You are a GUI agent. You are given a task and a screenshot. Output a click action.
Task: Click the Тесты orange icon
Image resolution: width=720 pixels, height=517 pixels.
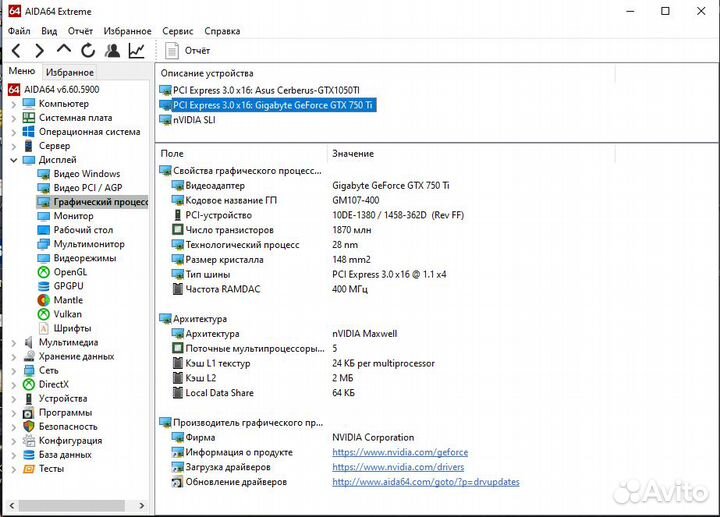tap(29, 469)
